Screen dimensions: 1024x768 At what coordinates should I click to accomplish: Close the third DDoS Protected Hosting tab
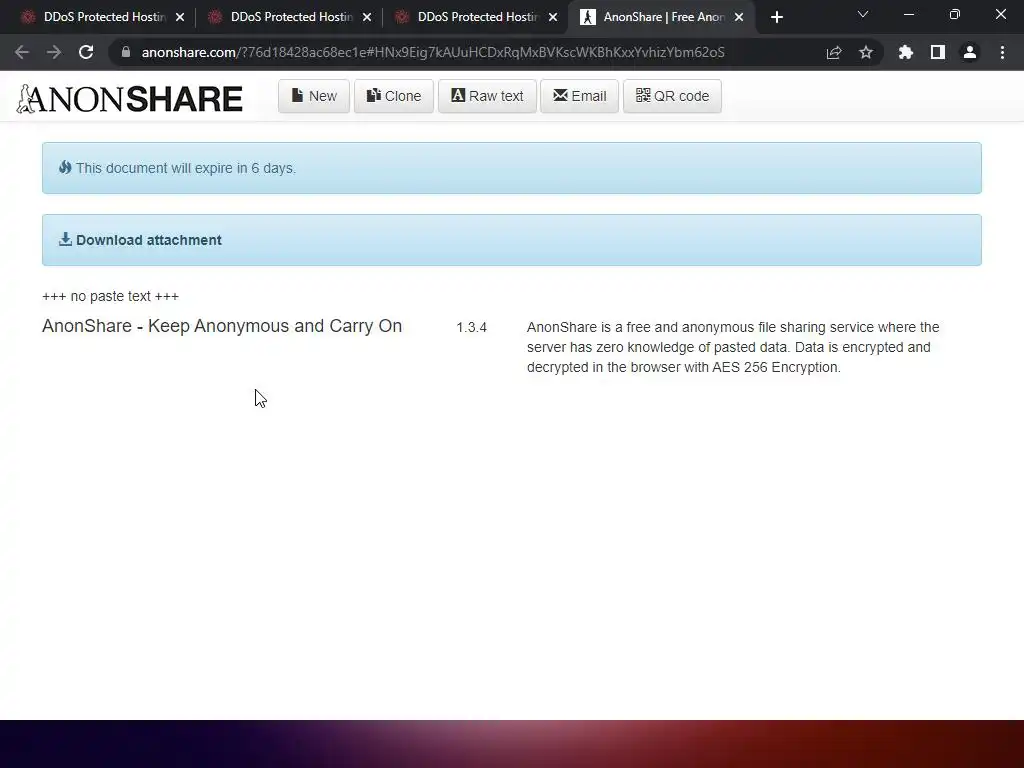pyautogui.click(x=553, y=18)
